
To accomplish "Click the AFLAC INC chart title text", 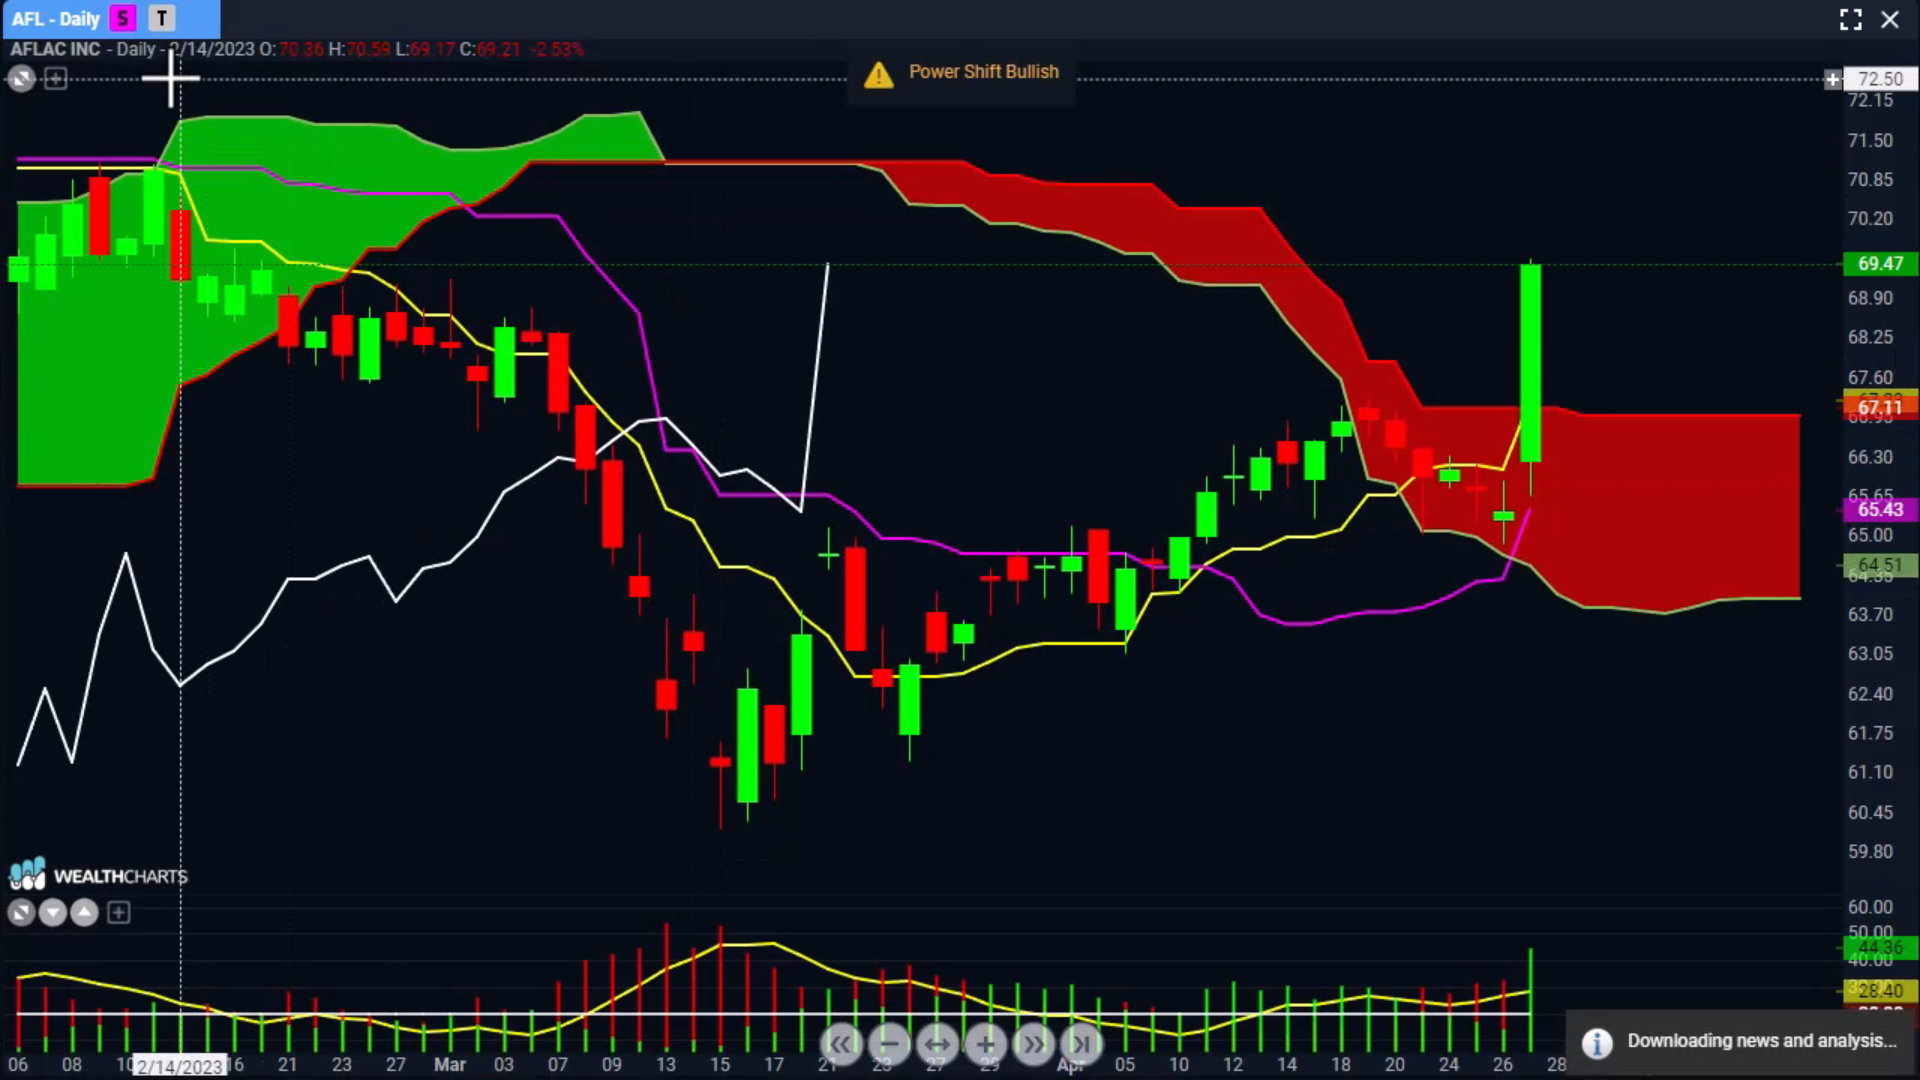I will (x=55, y=49).
